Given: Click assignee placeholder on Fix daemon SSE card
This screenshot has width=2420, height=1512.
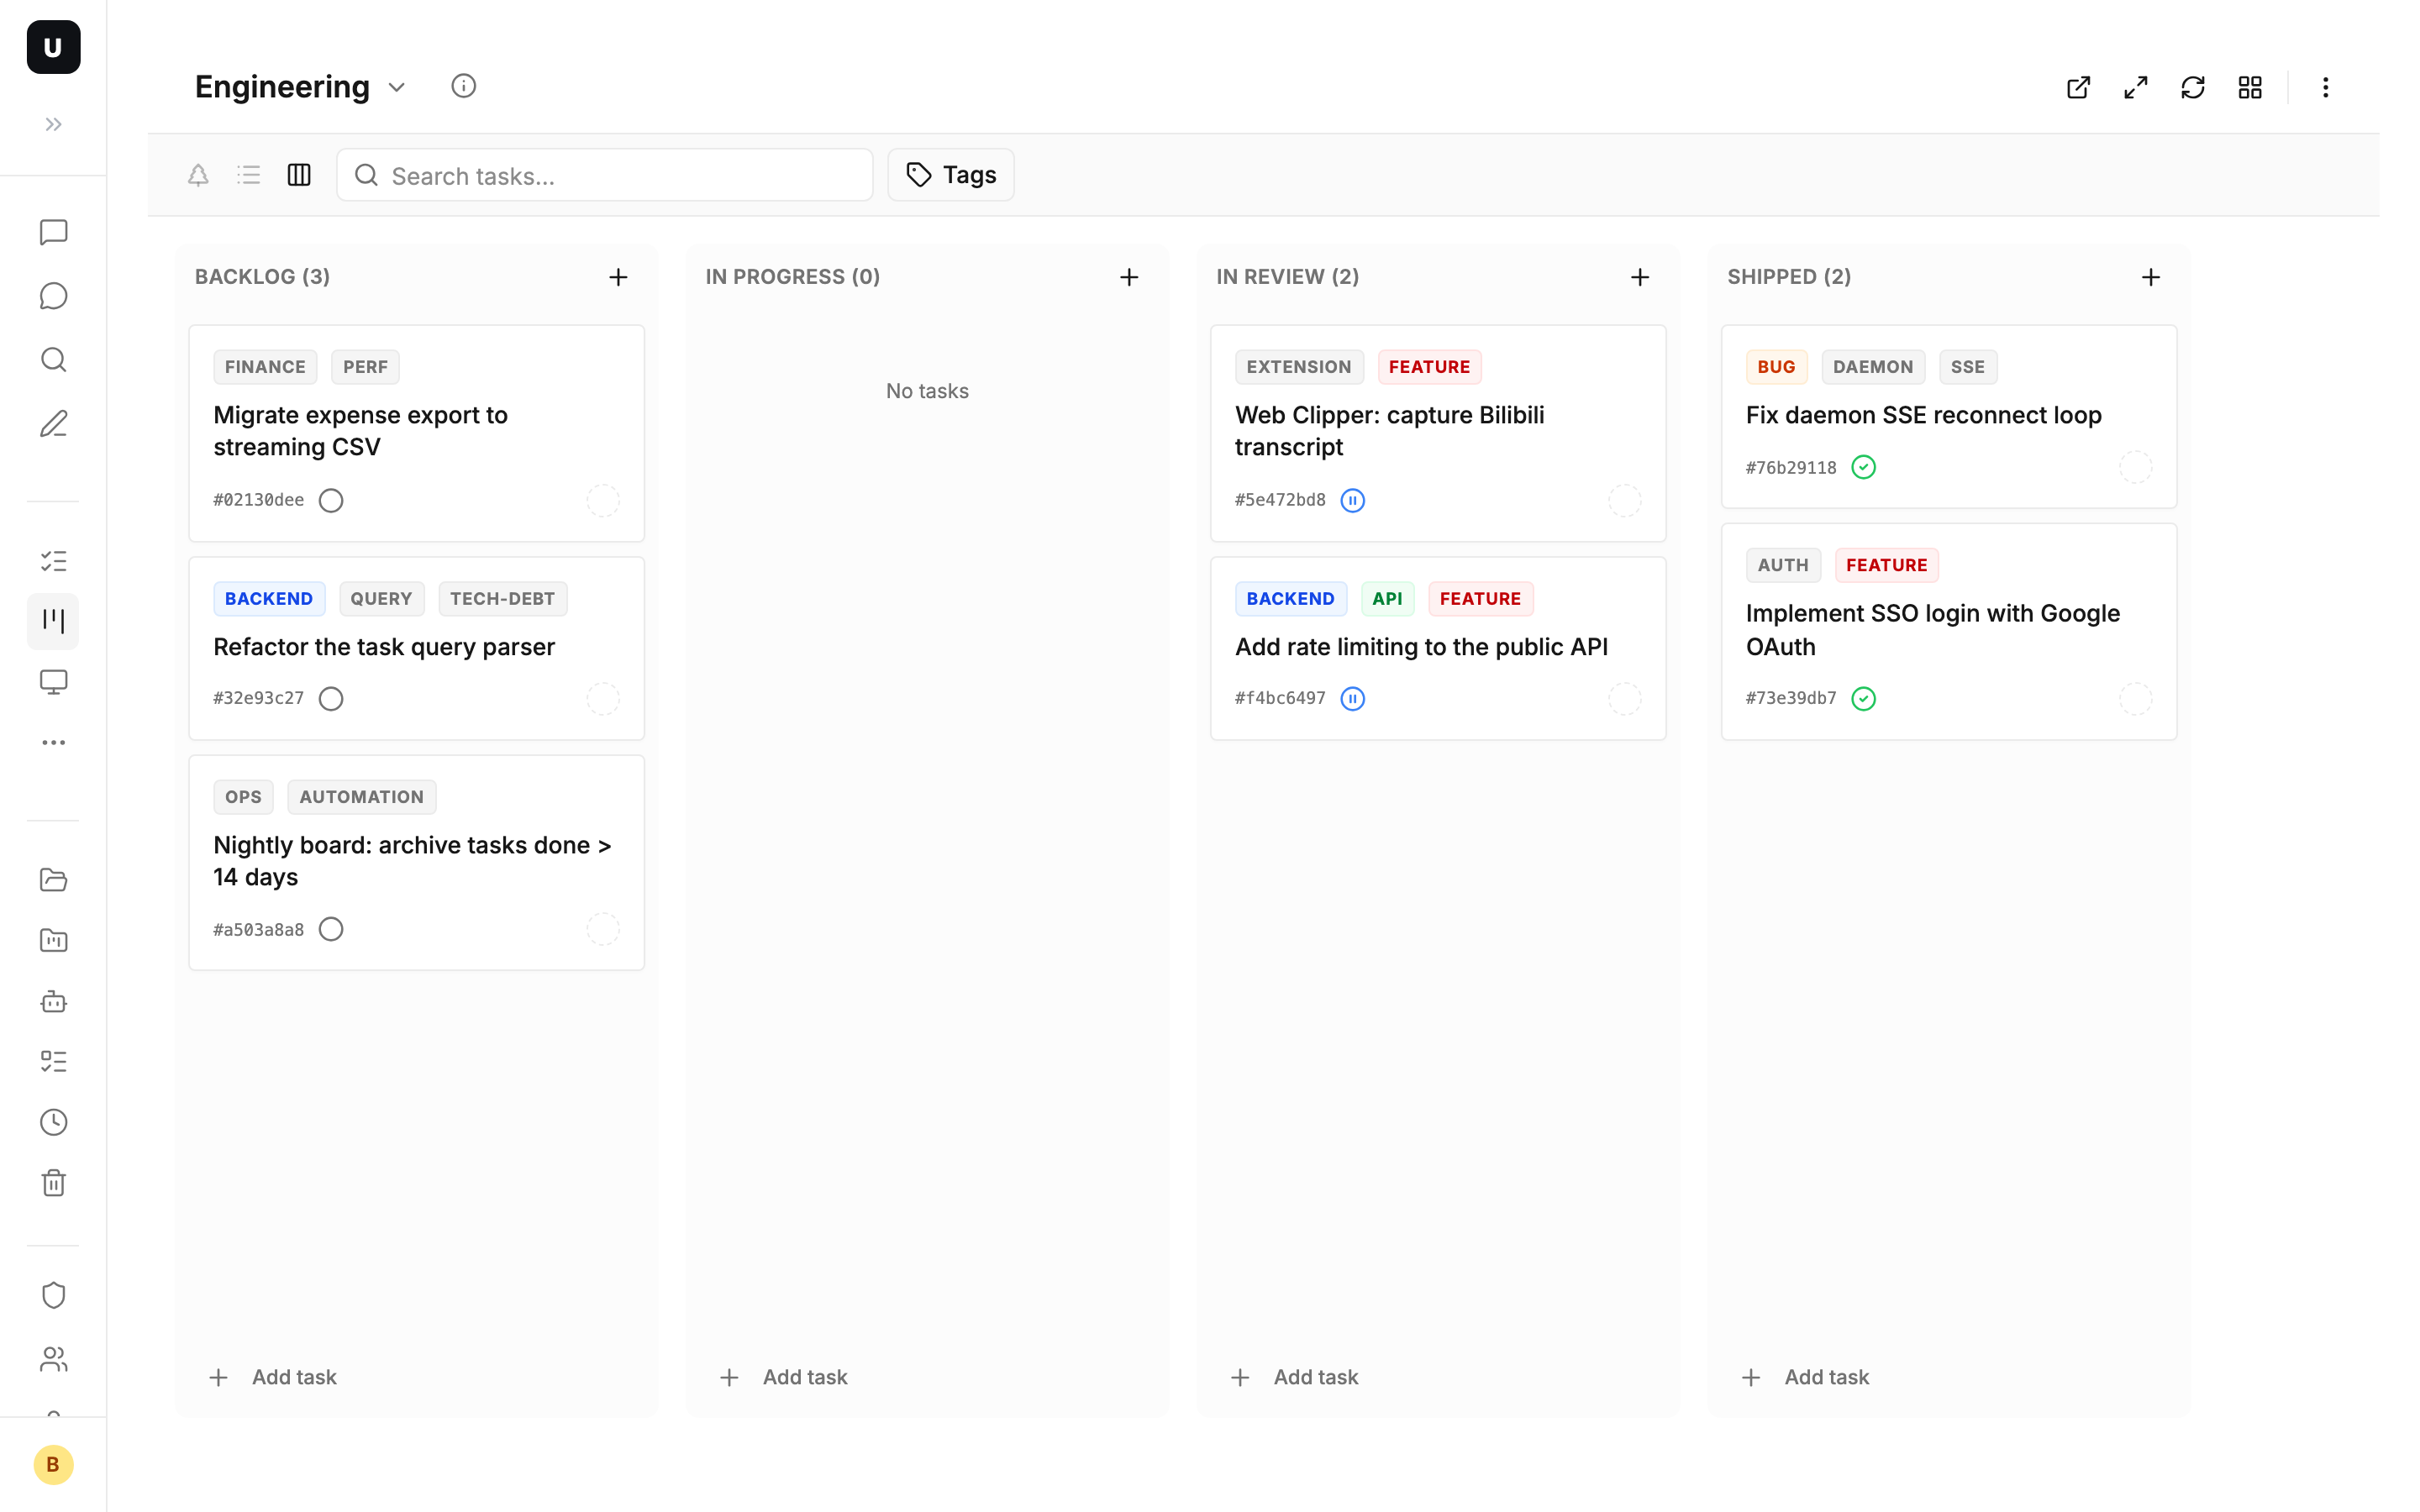Looking at the screenshot, I should 2136,467.
